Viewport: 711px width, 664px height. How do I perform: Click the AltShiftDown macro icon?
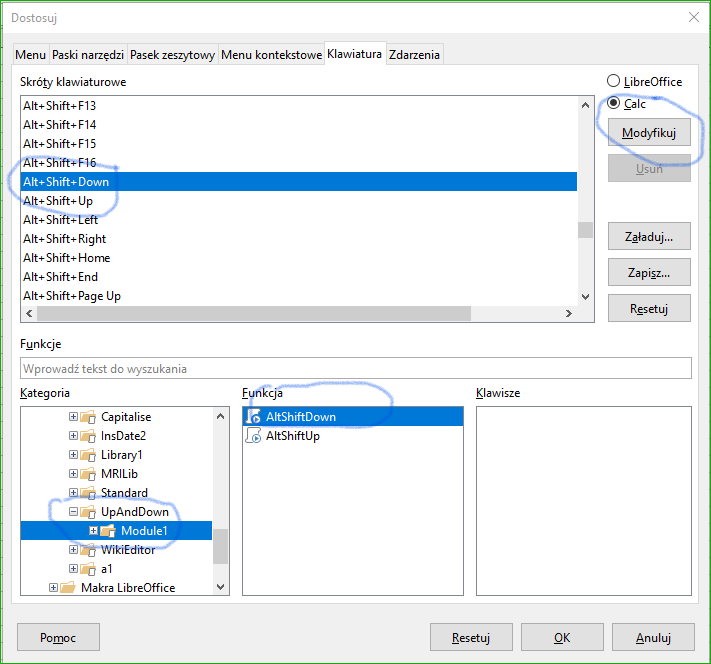(254, 417)
